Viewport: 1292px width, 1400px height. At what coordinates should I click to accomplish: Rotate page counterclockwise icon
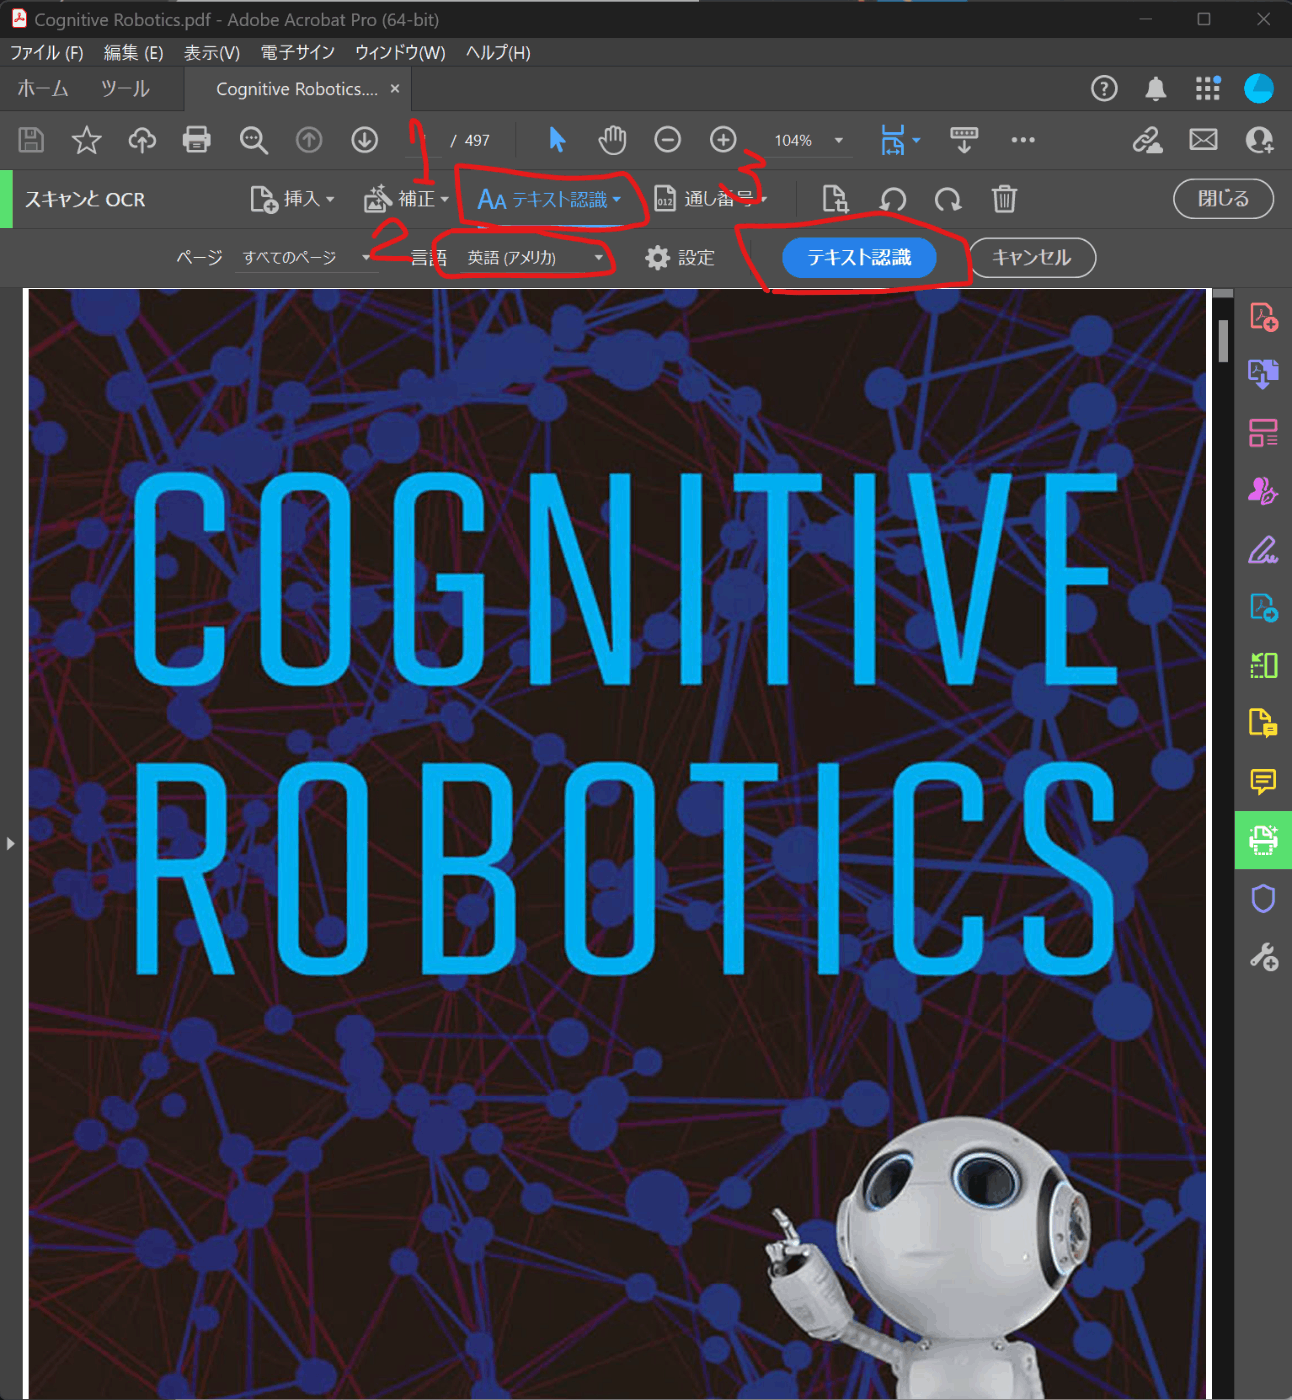892,200
